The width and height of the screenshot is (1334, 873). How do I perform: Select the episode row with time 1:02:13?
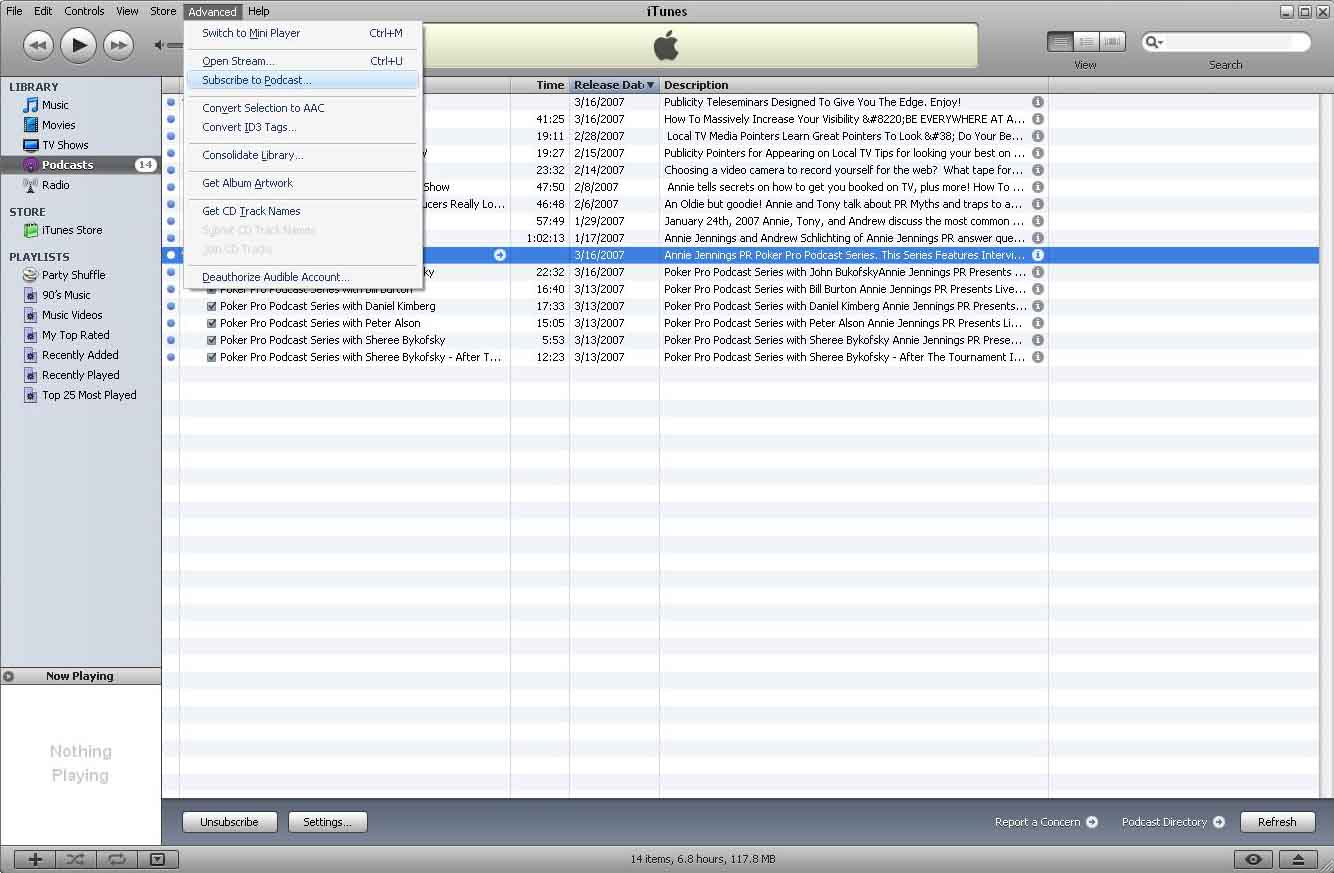point(740,238)
